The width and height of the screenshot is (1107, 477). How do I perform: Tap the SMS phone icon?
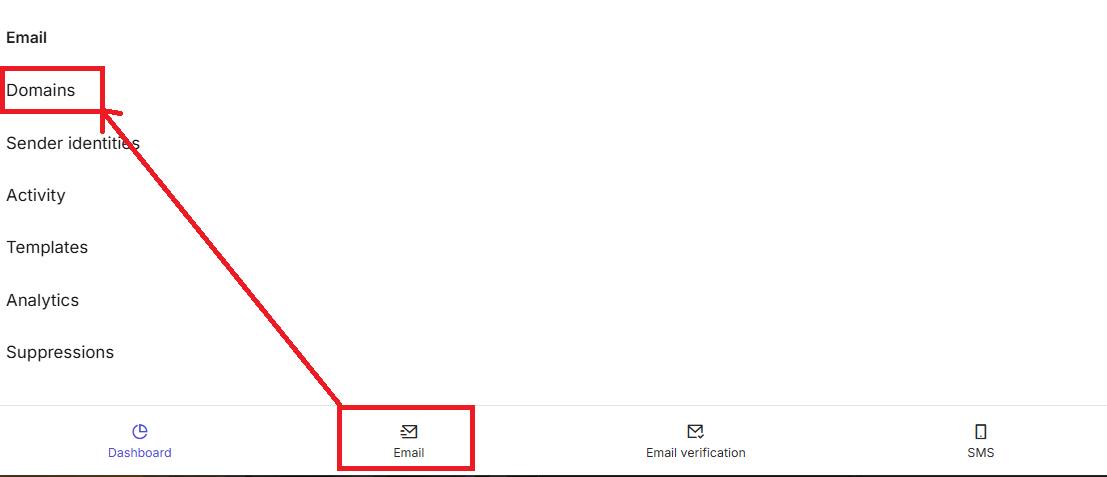[x=981, y=431]
